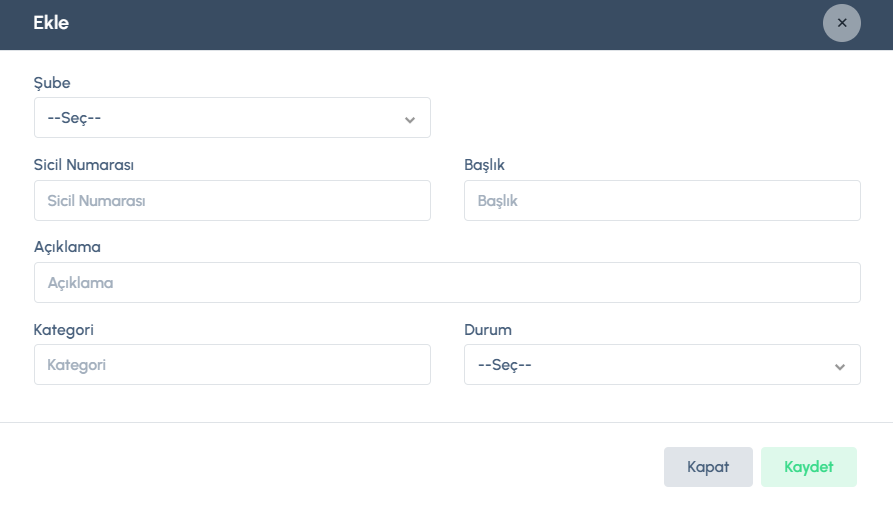Click the chevron arrow in the Durum dropdown

pos(839,366)
